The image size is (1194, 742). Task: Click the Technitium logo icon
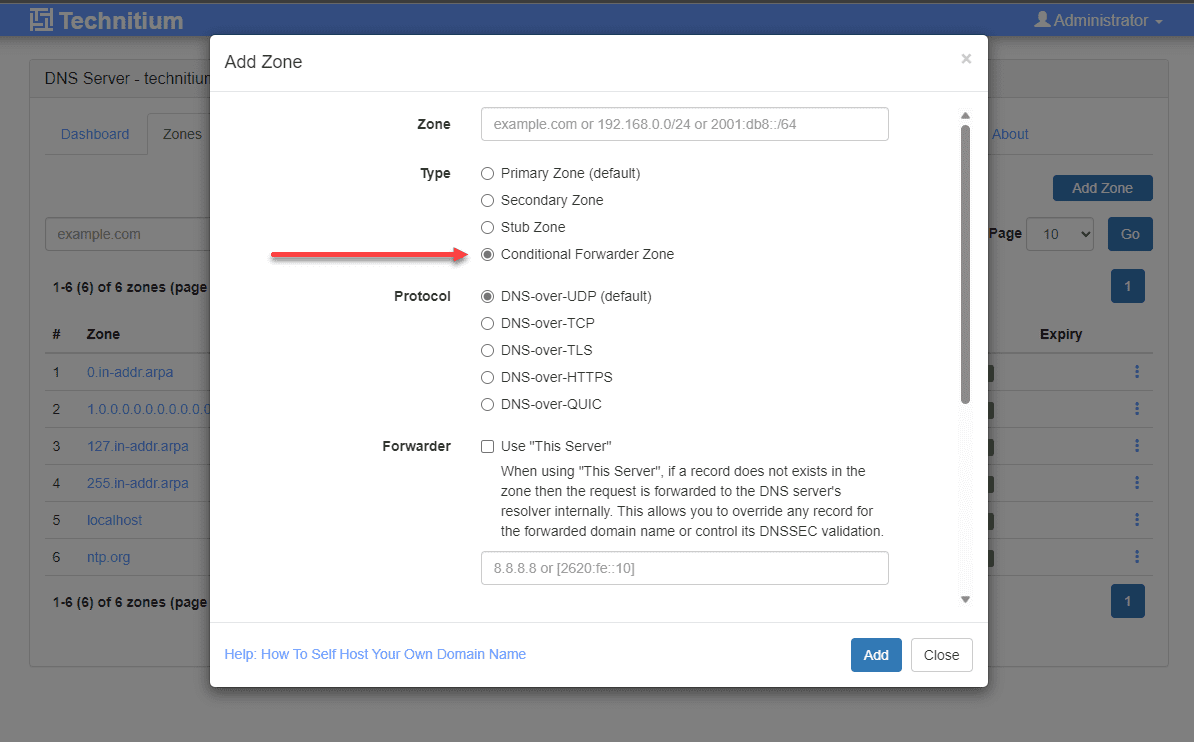coord(42,19)
